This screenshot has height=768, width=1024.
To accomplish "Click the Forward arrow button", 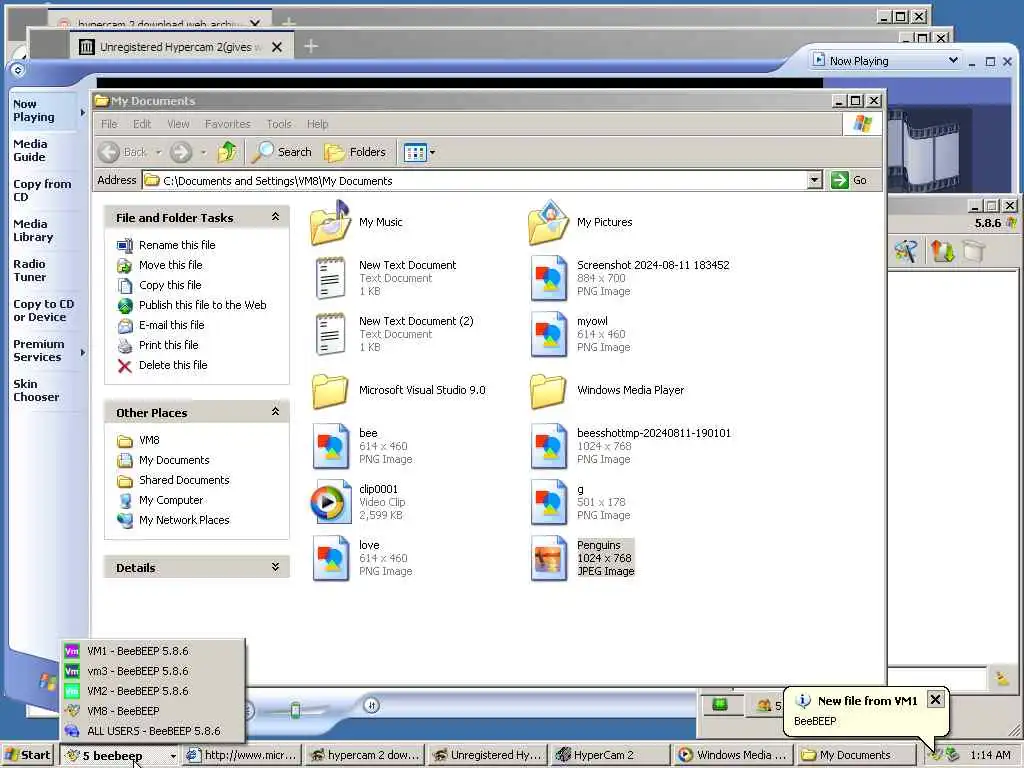I will [181, 152].
